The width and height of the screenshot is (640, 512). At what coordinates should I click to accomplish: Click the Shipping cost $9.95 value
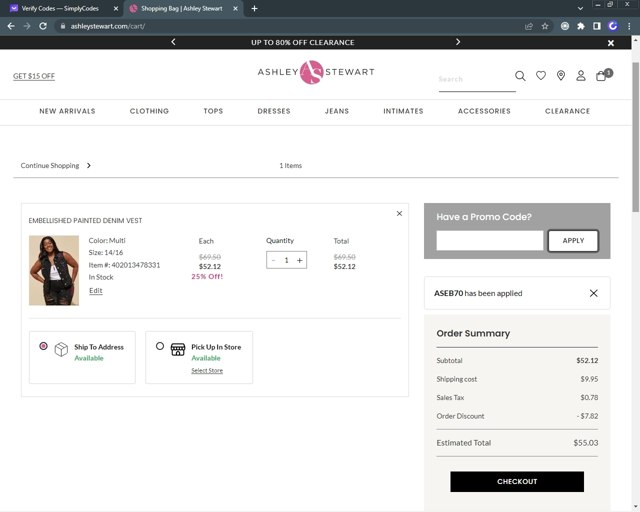point(589,379)
